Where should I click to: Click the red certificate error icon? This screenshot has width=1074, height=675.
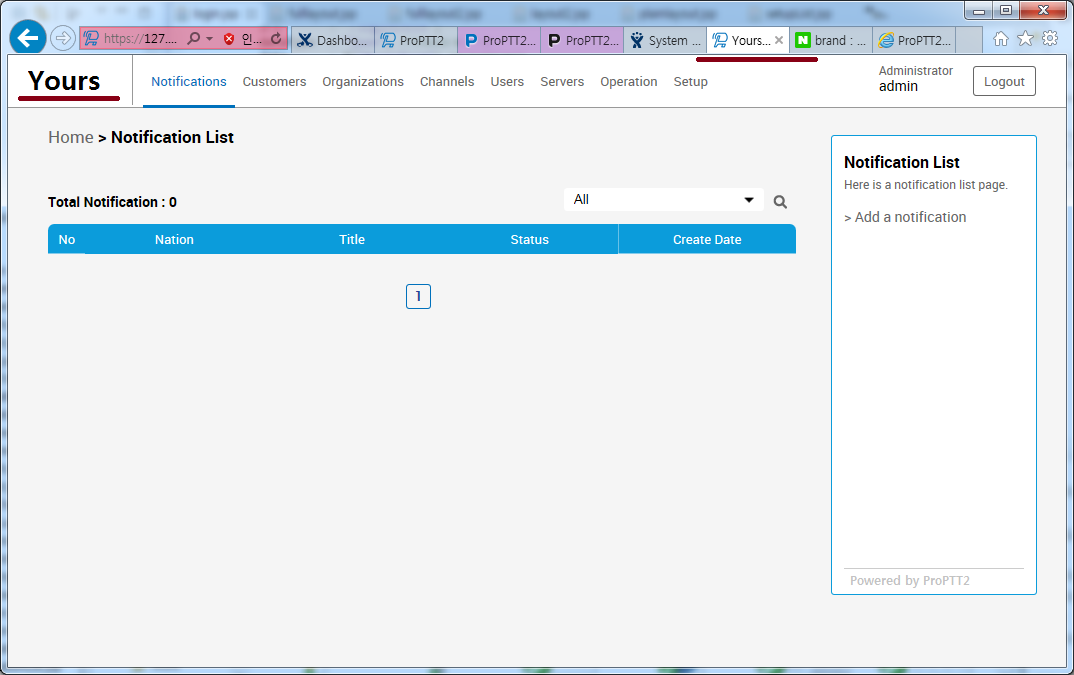pos(229,39)
